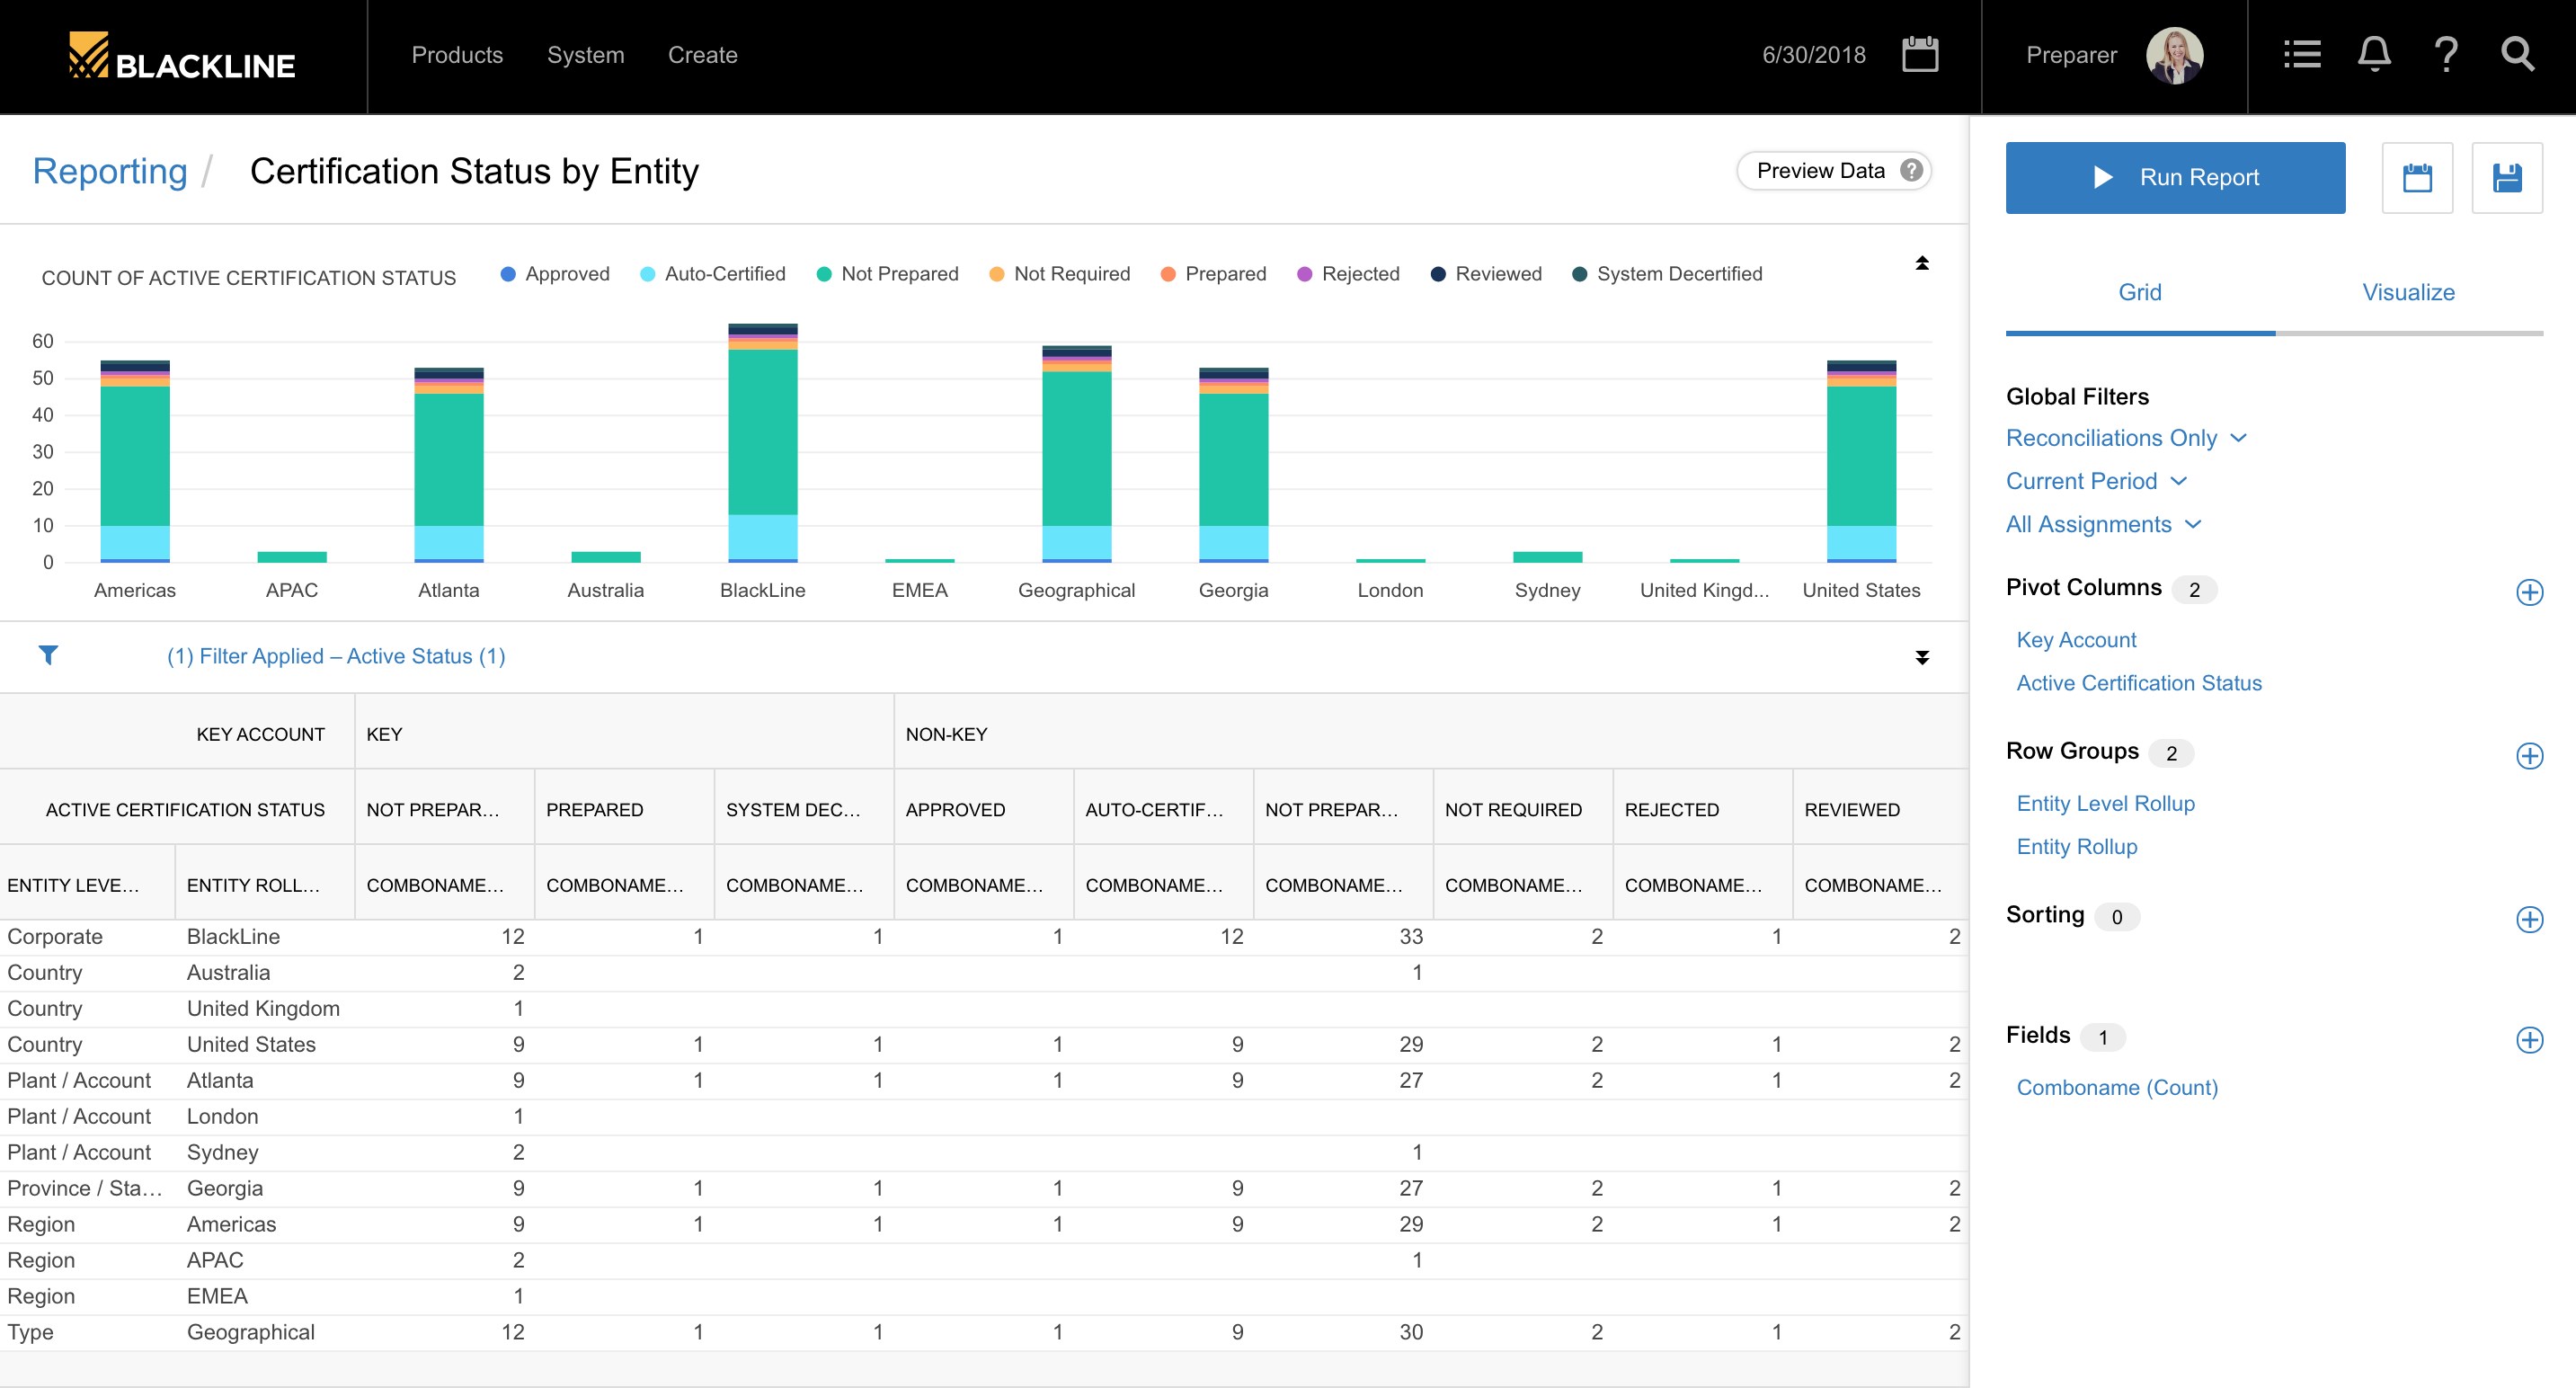Click the REVIEWED column header
The width and height of the screenshot is (2576, 1388).
(1880, 809)
